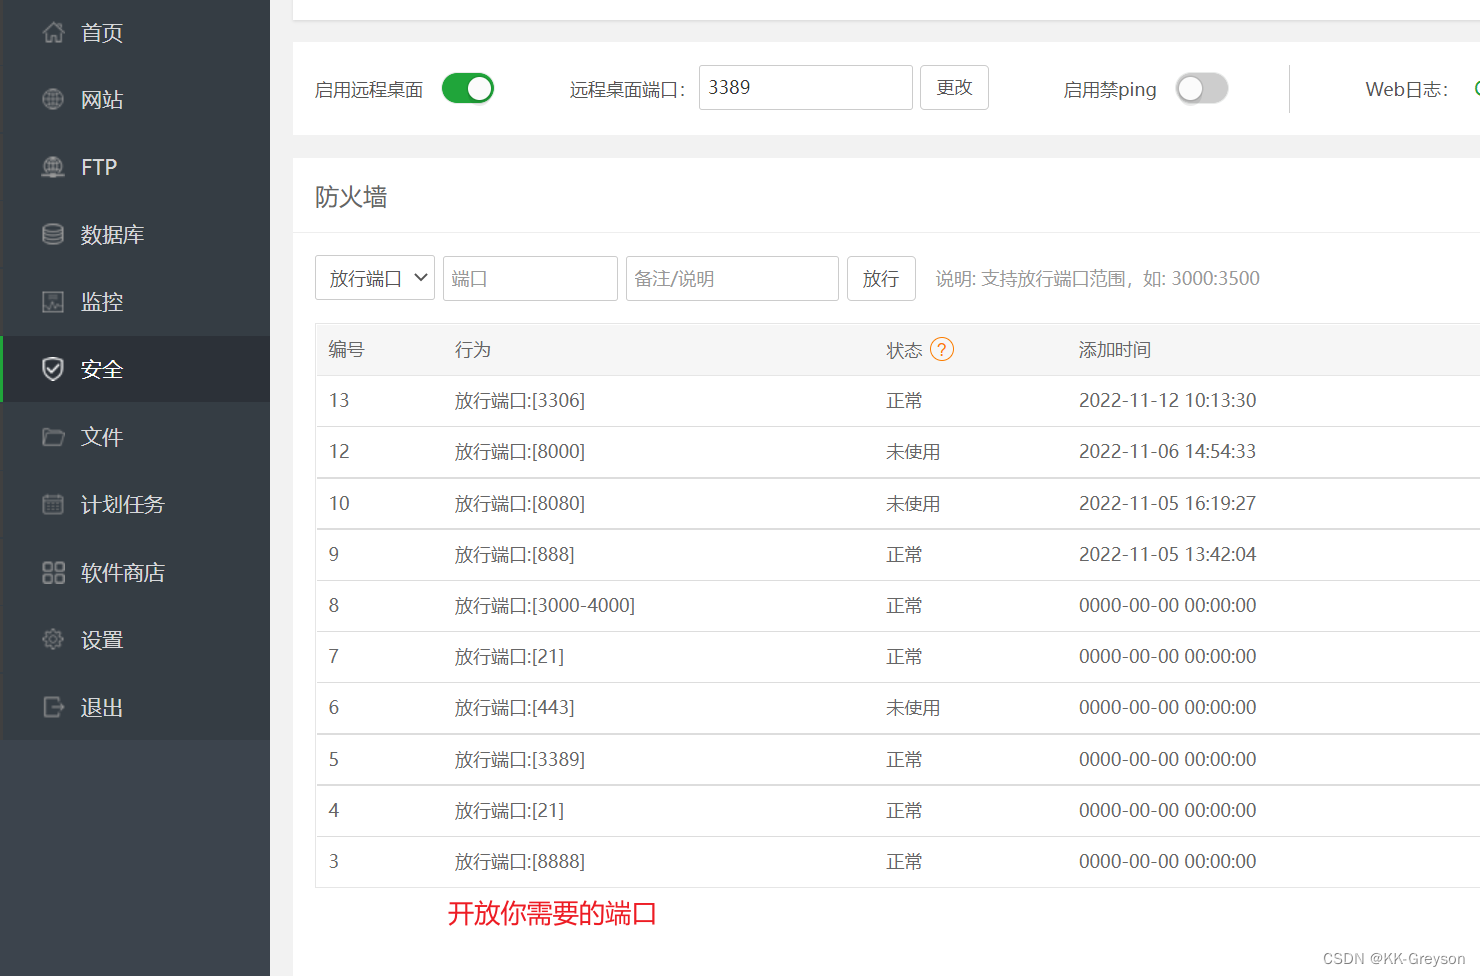This screenshot has height=976, width=1480.
Task: Click the 备注/说明 input field
Action: [732, 278]
